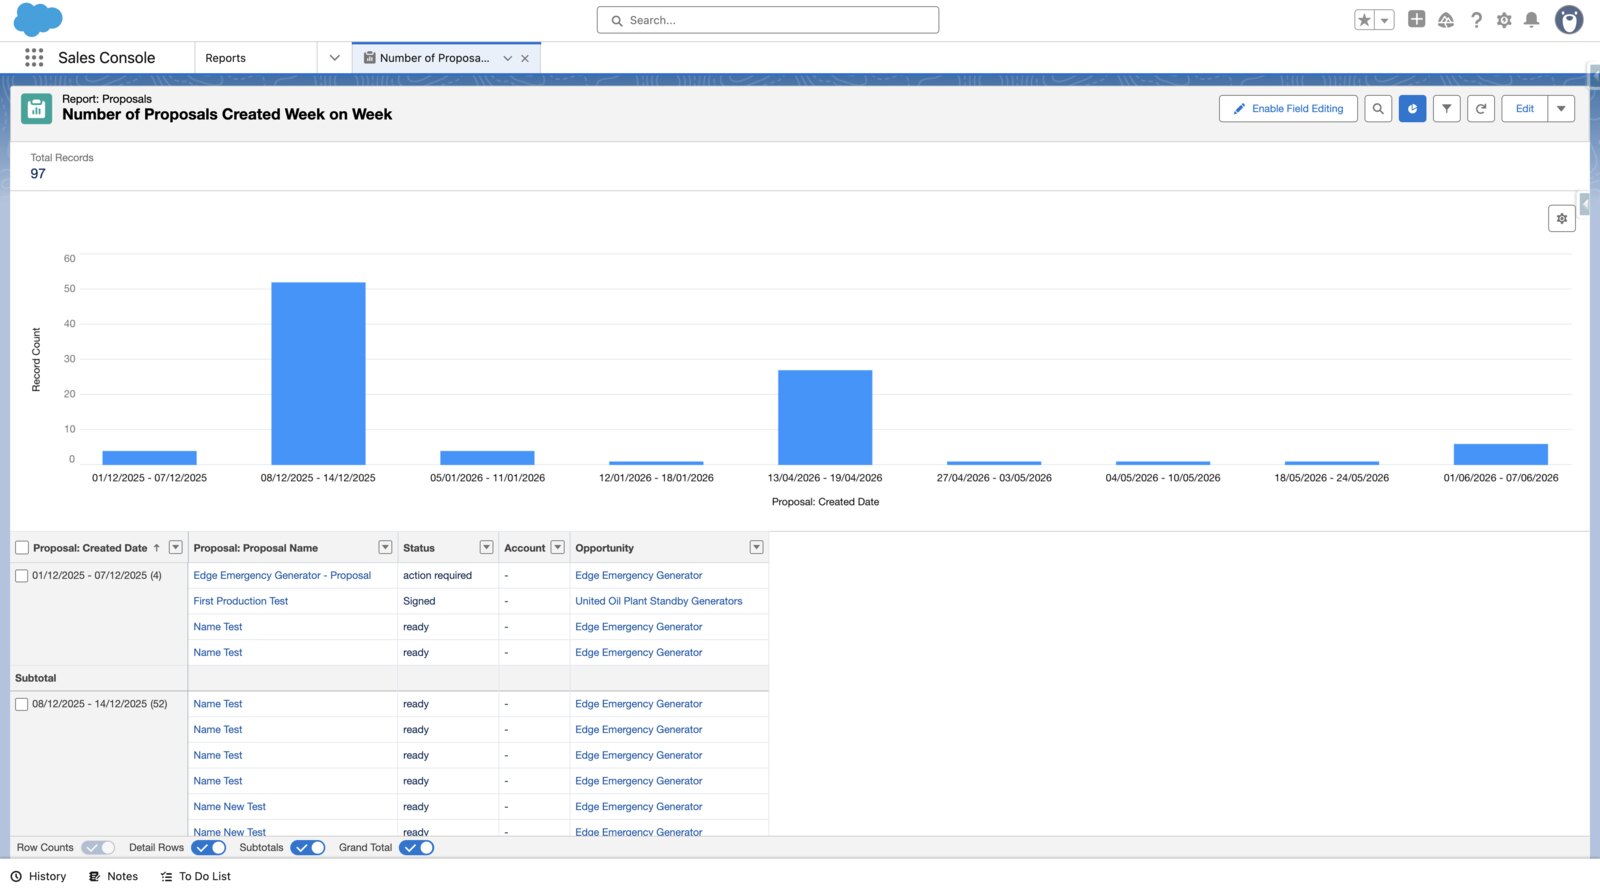Image resolution: width=1600 pixels, height=893 pixels.
Task: Open Edge Emergency Generator - Proposal link
Action: [x=282, y=576]
